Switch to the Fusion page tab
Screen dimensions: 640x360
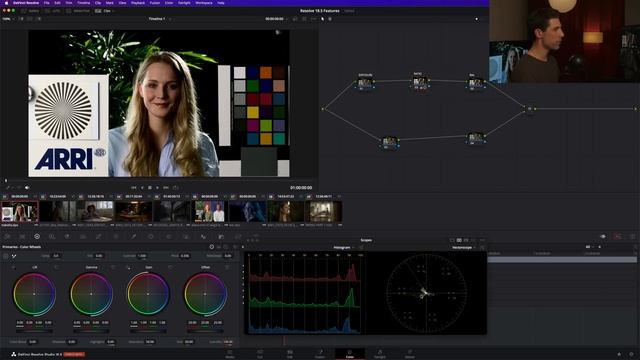pyautogui.click(x=320, y=354)
